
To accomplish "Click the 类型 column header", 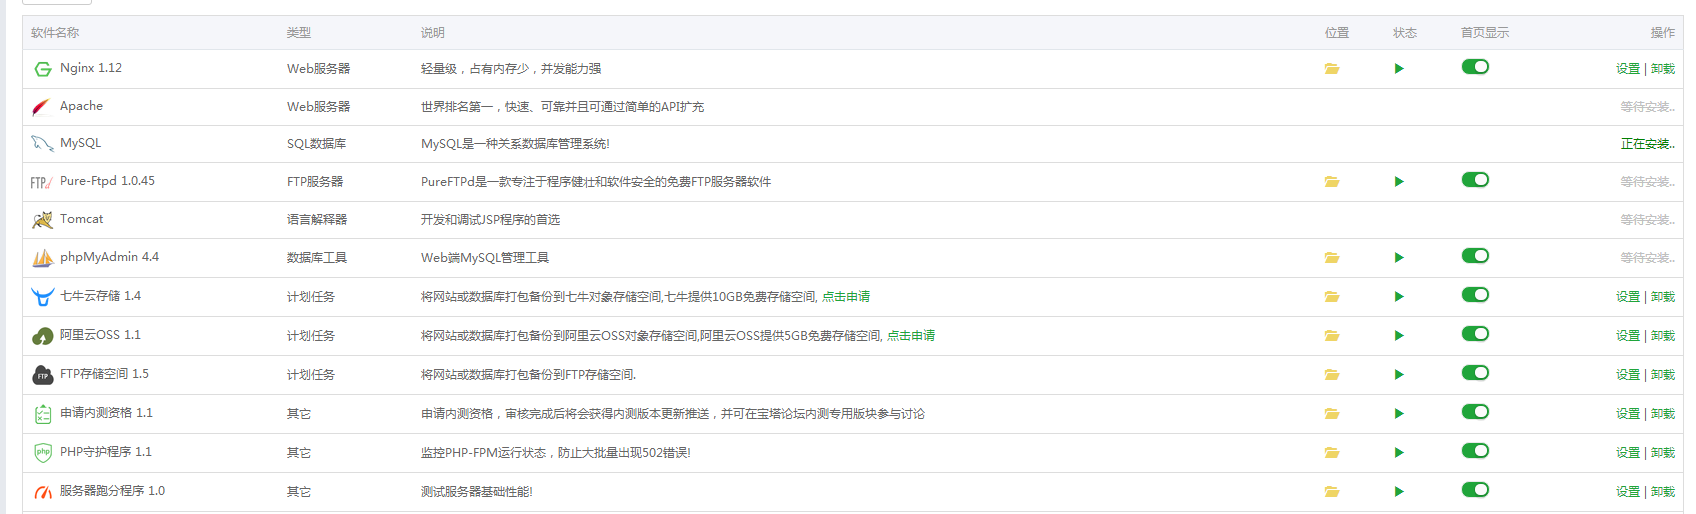I will coord(299,33).
